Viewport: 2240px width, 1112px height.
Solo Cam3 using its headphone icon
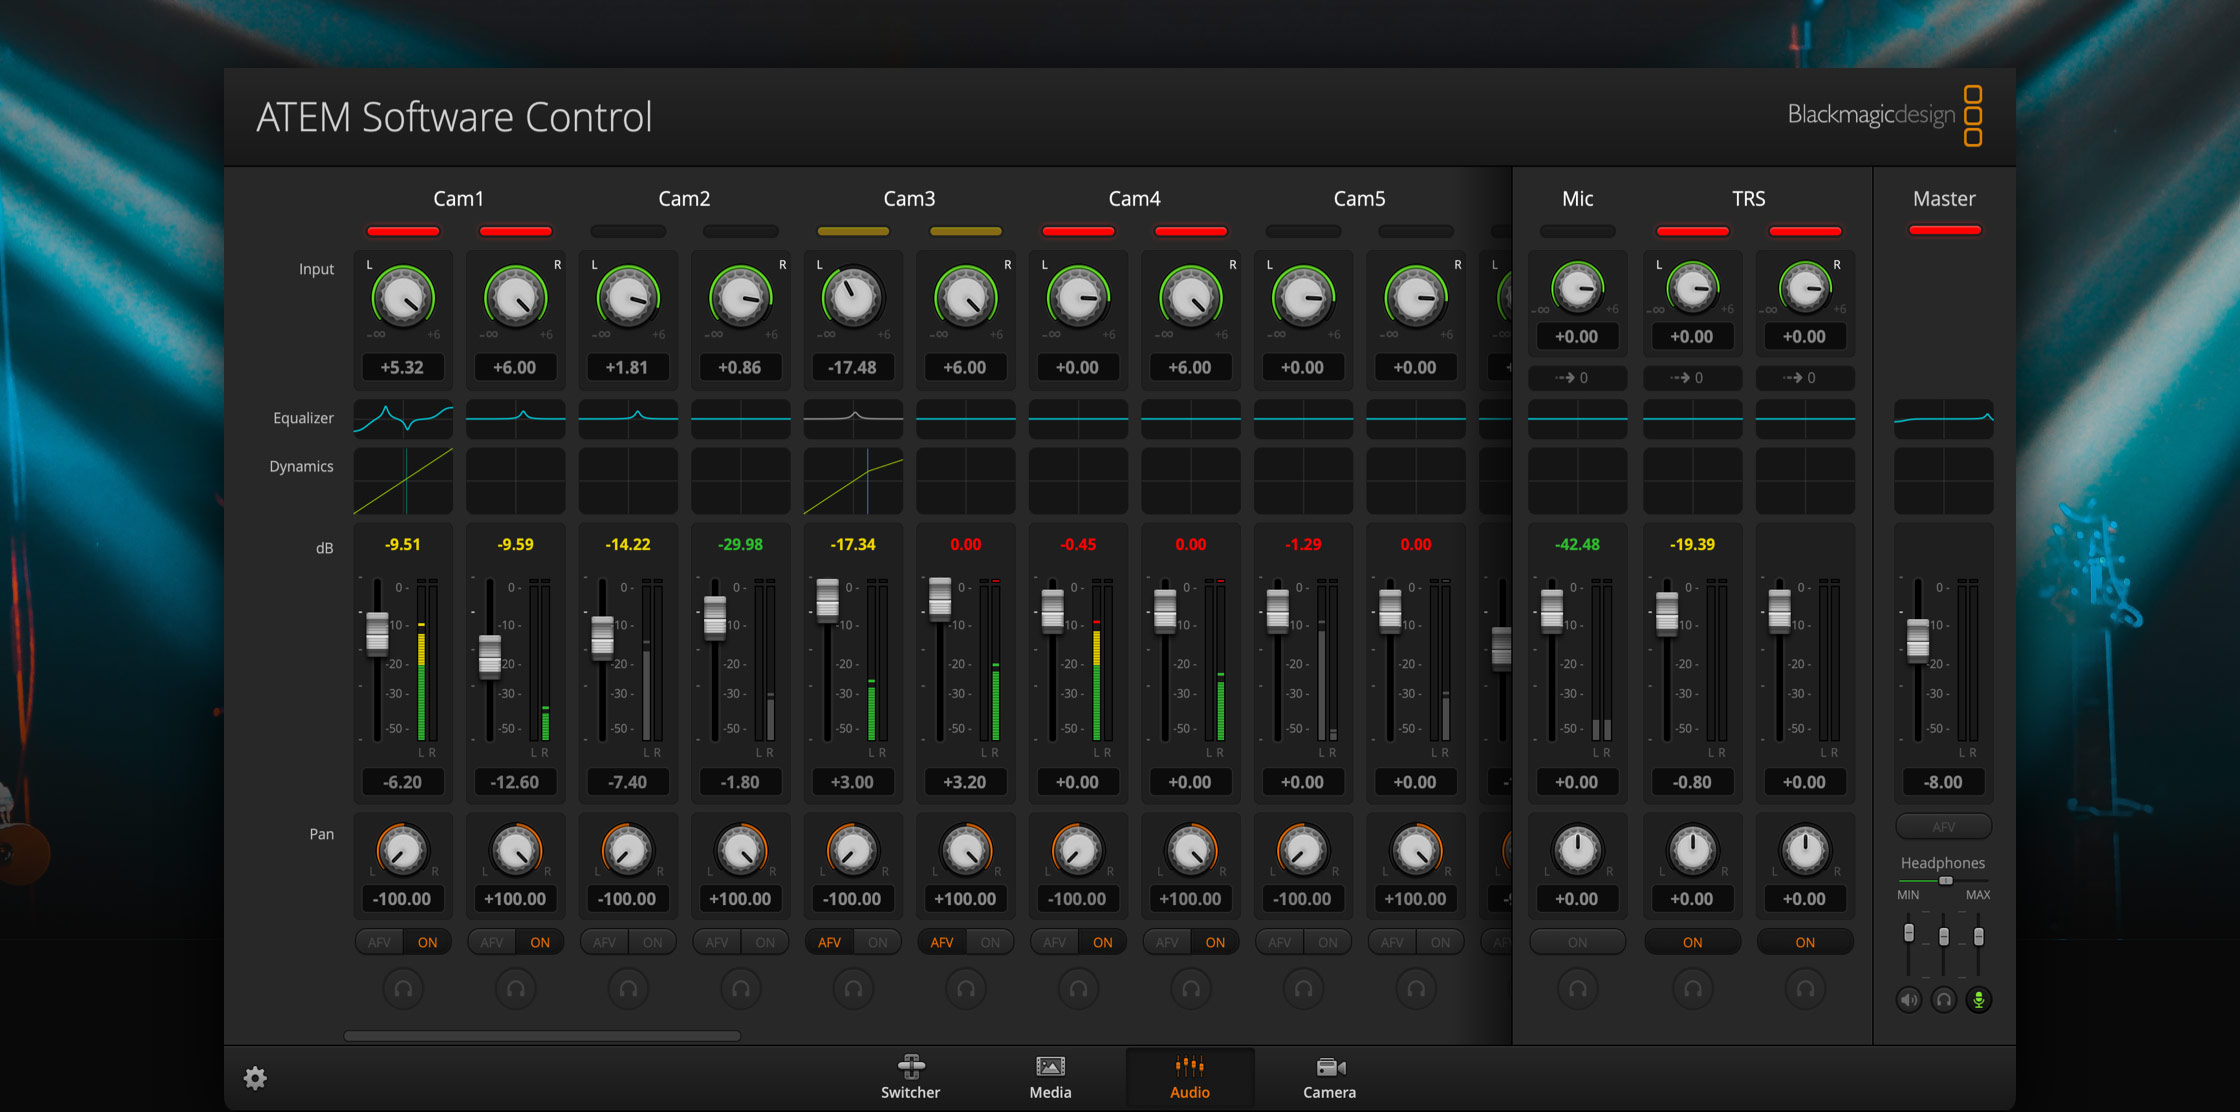tap(852, 988)
